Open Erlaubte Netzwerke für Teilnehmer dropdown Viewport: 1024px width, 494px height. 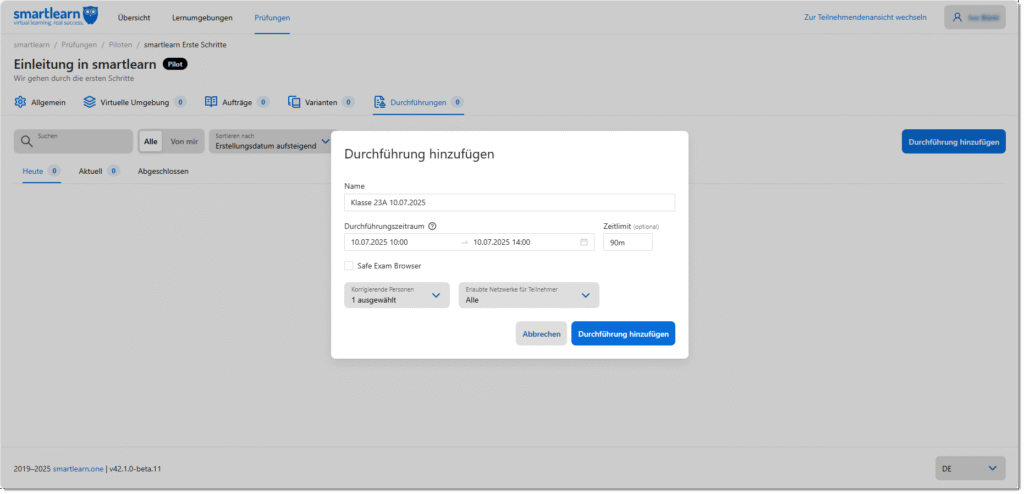(528, 295)
